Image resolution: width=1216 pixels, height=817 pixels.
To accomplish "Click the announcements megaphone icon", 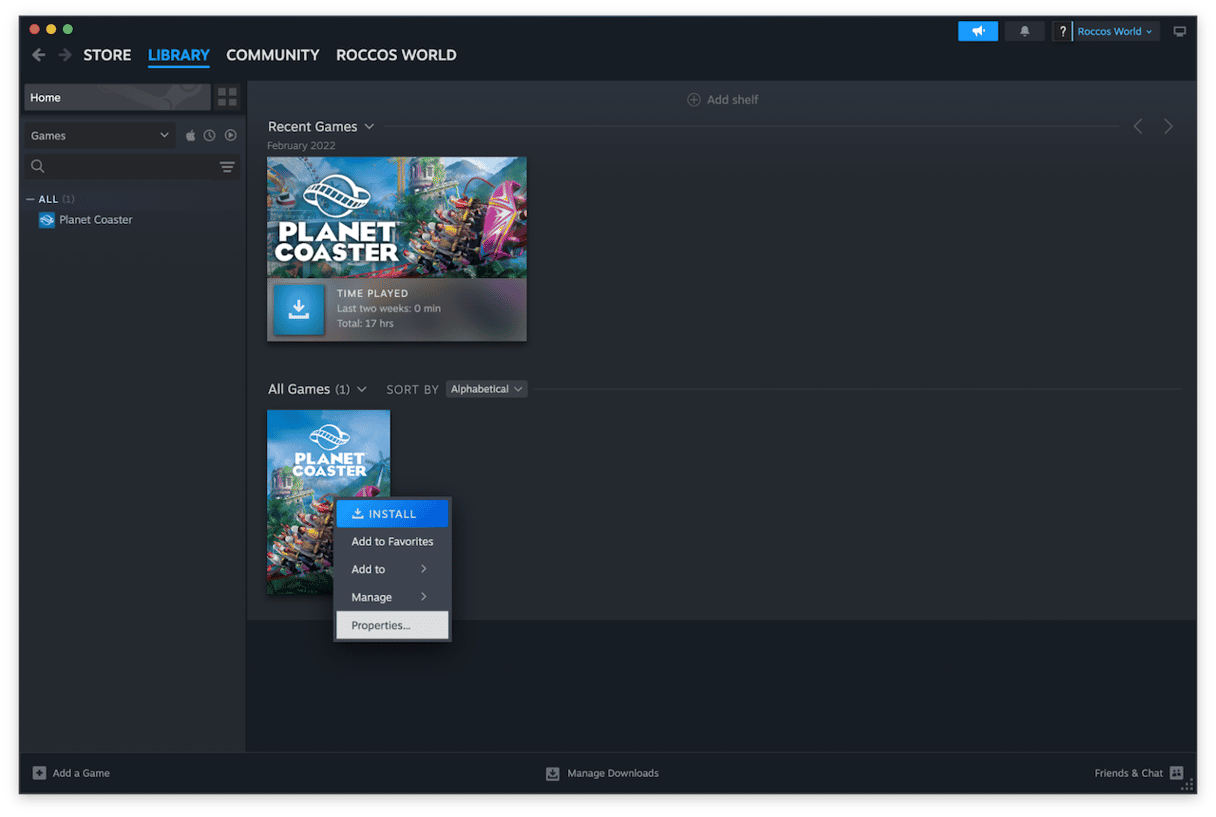I will point(977,32).
